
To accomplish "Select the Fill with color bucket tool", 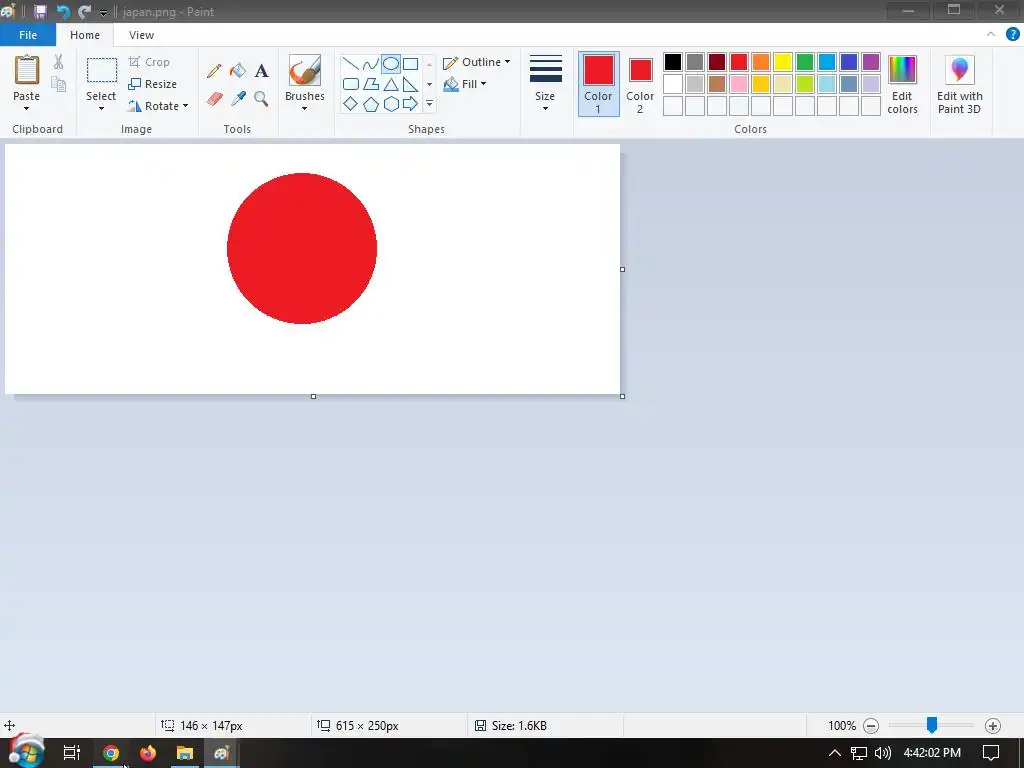I will click(x=238, y=71).
